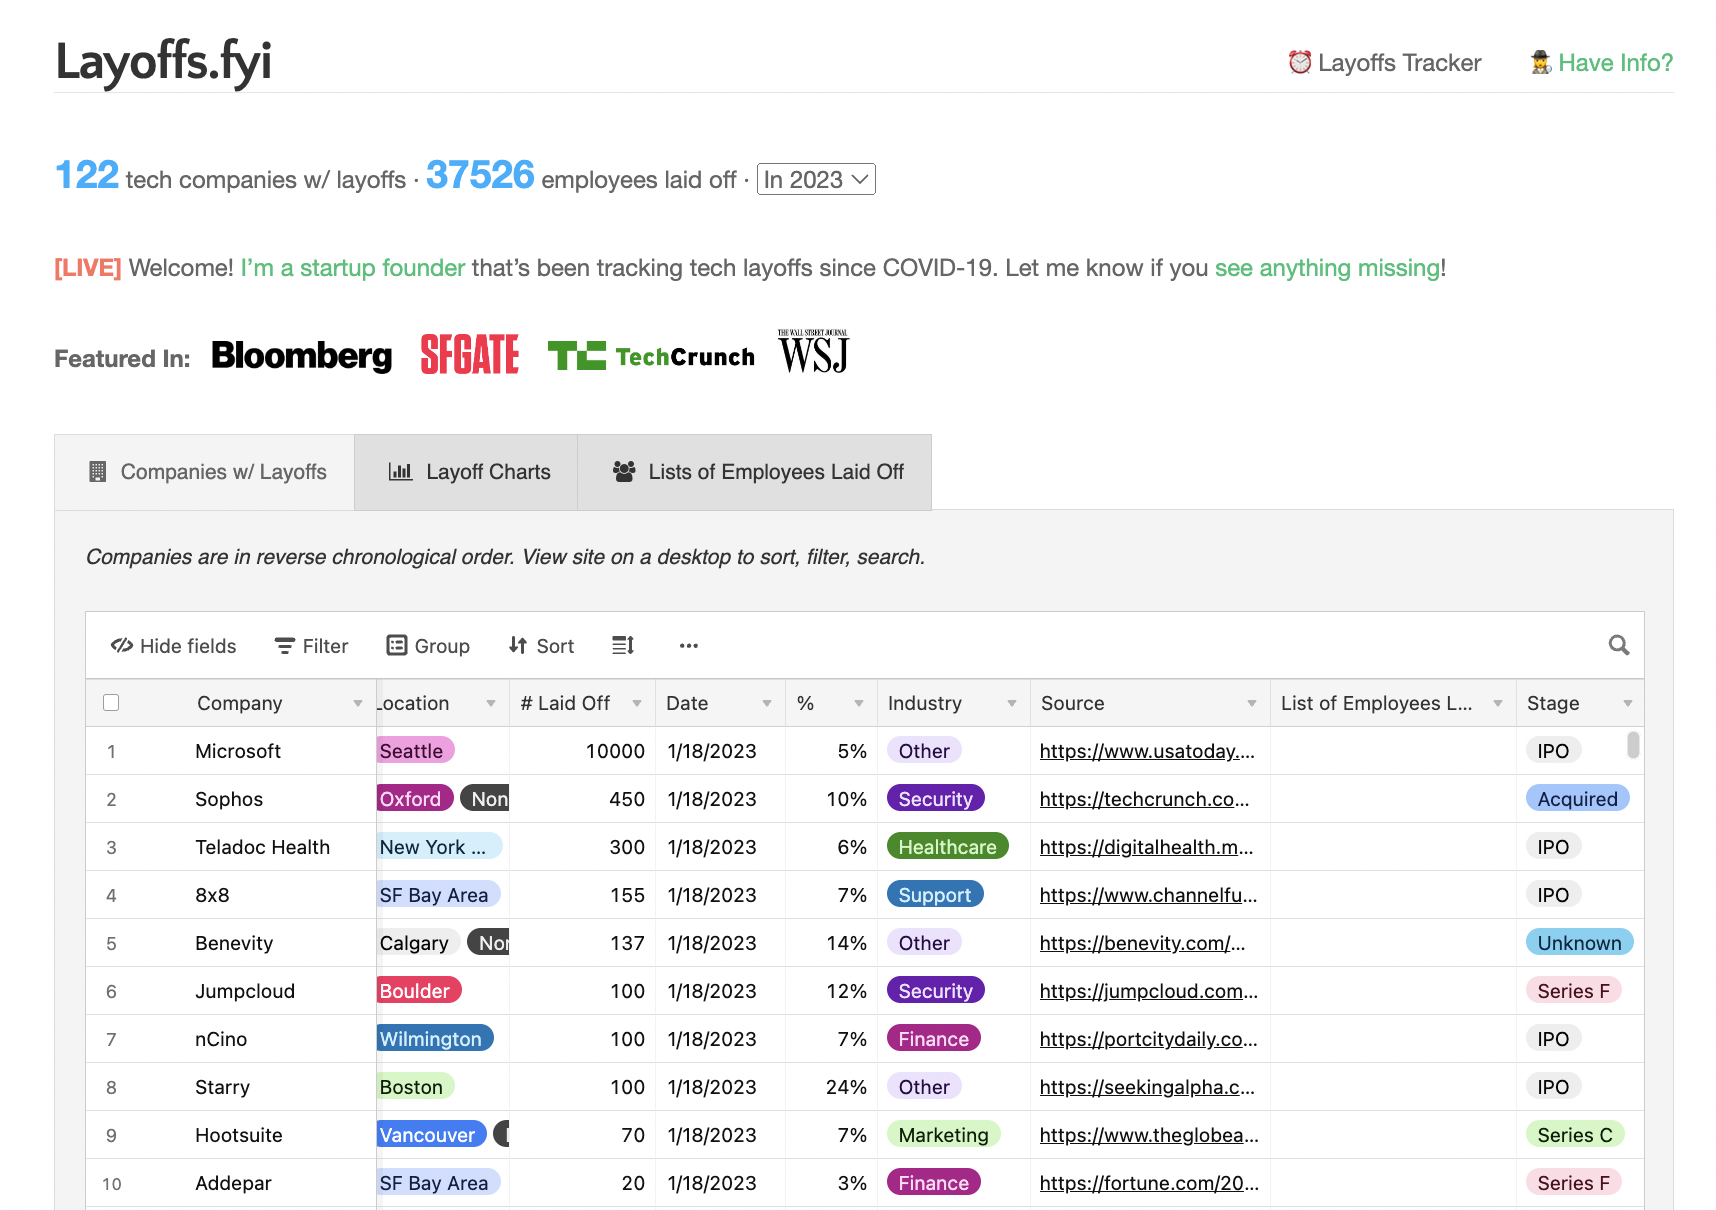This screenshot has width=1716, height=1210.
Task: Open the row height icon in the toolbar
Action: point(623,645)
